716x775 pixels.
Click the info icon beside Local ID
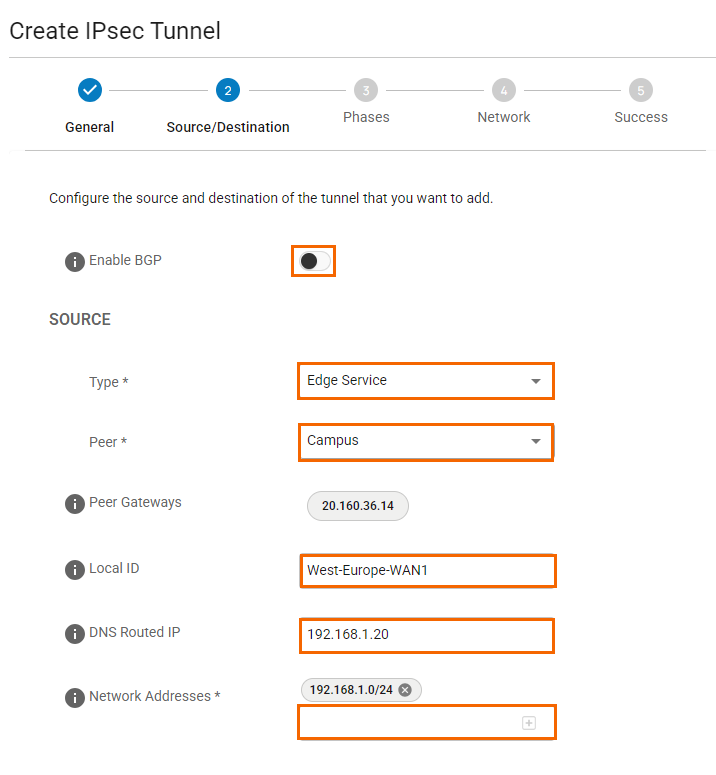tap(74, 570)
